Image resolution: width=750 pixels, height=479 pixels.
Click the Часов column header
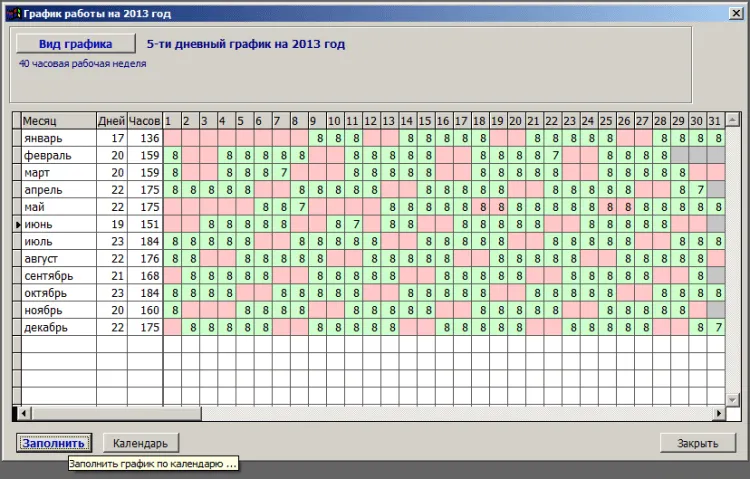(x=145, y=121)
